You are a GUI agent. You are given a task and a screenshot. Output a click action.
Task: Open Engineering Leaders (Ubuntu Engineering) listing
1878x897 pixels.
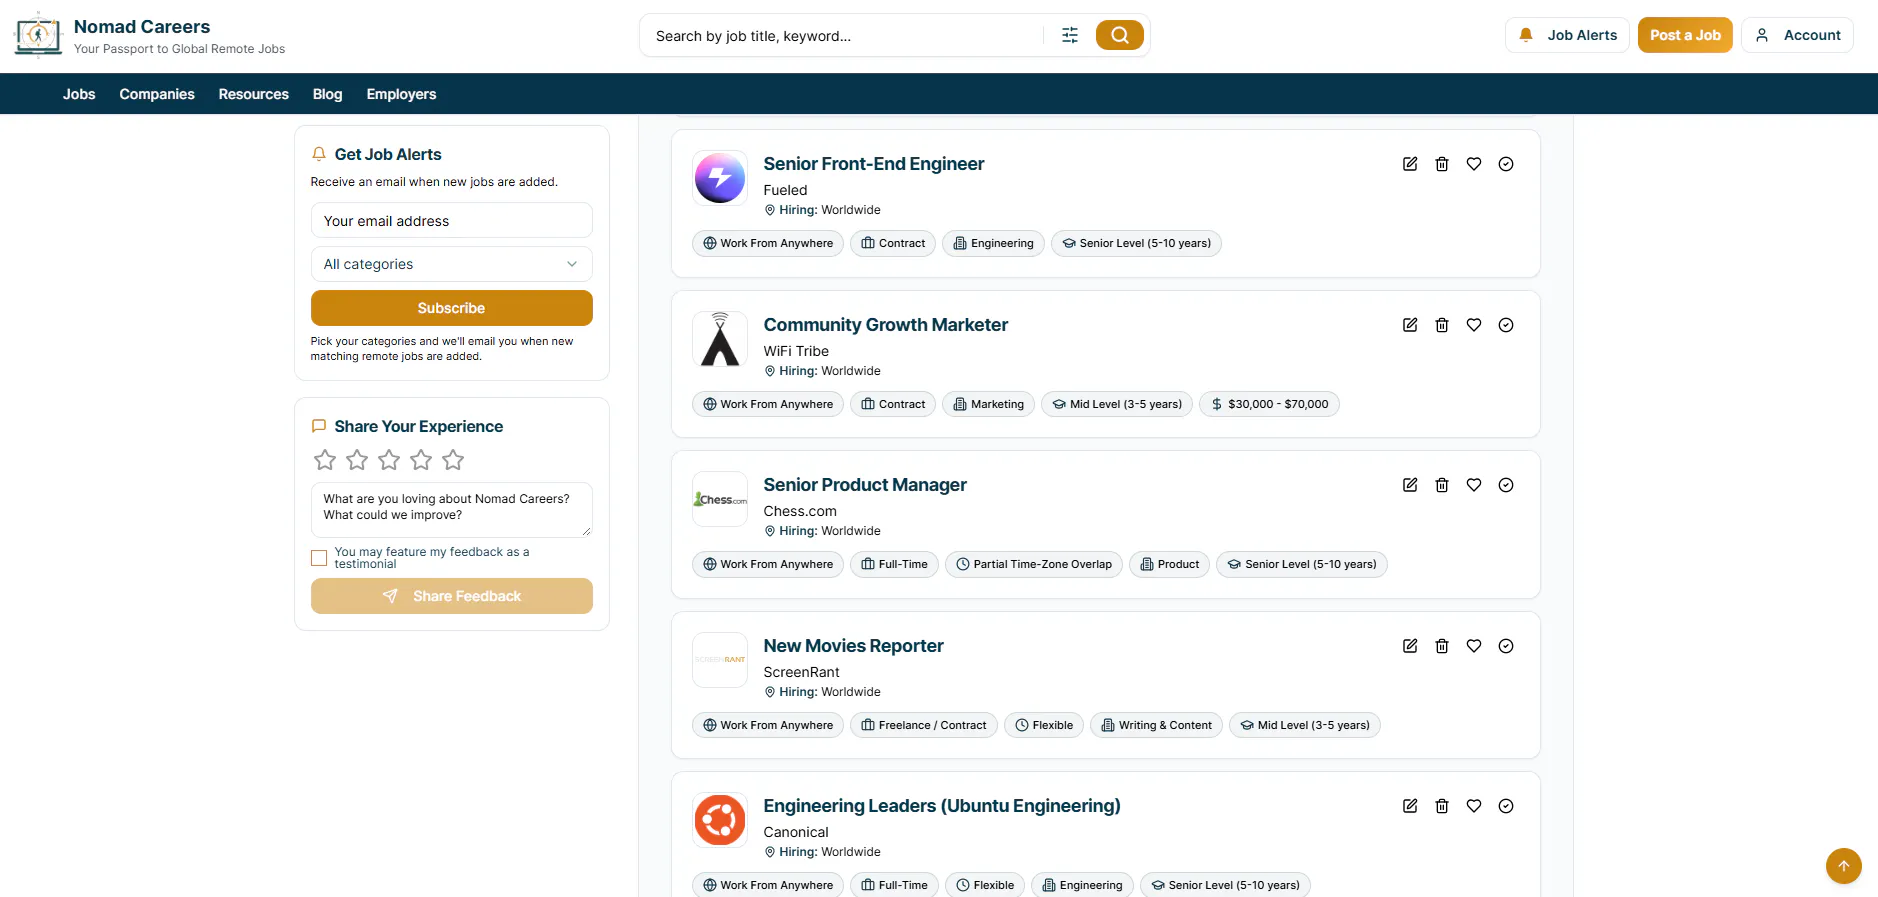[942, 806]
